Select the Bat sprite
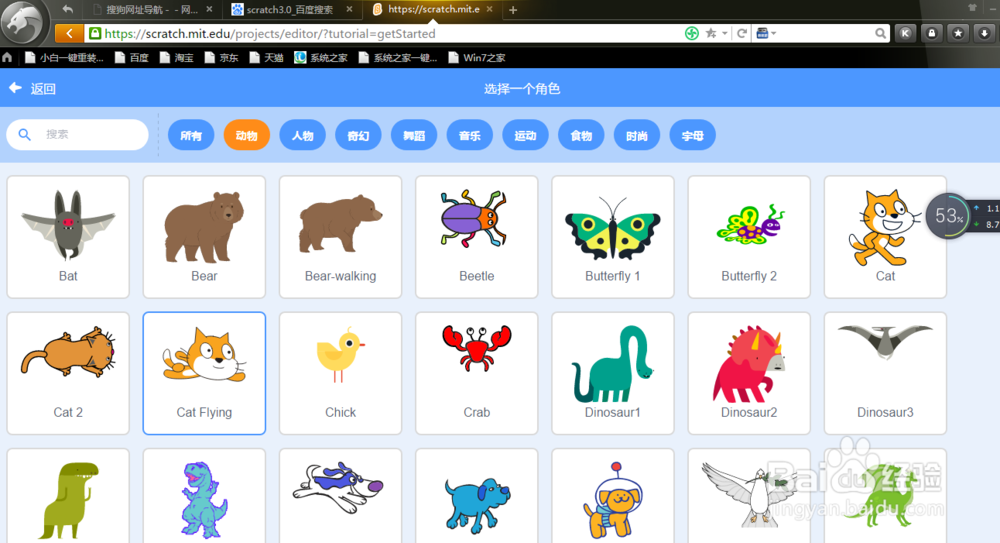 tap(68, 237)
